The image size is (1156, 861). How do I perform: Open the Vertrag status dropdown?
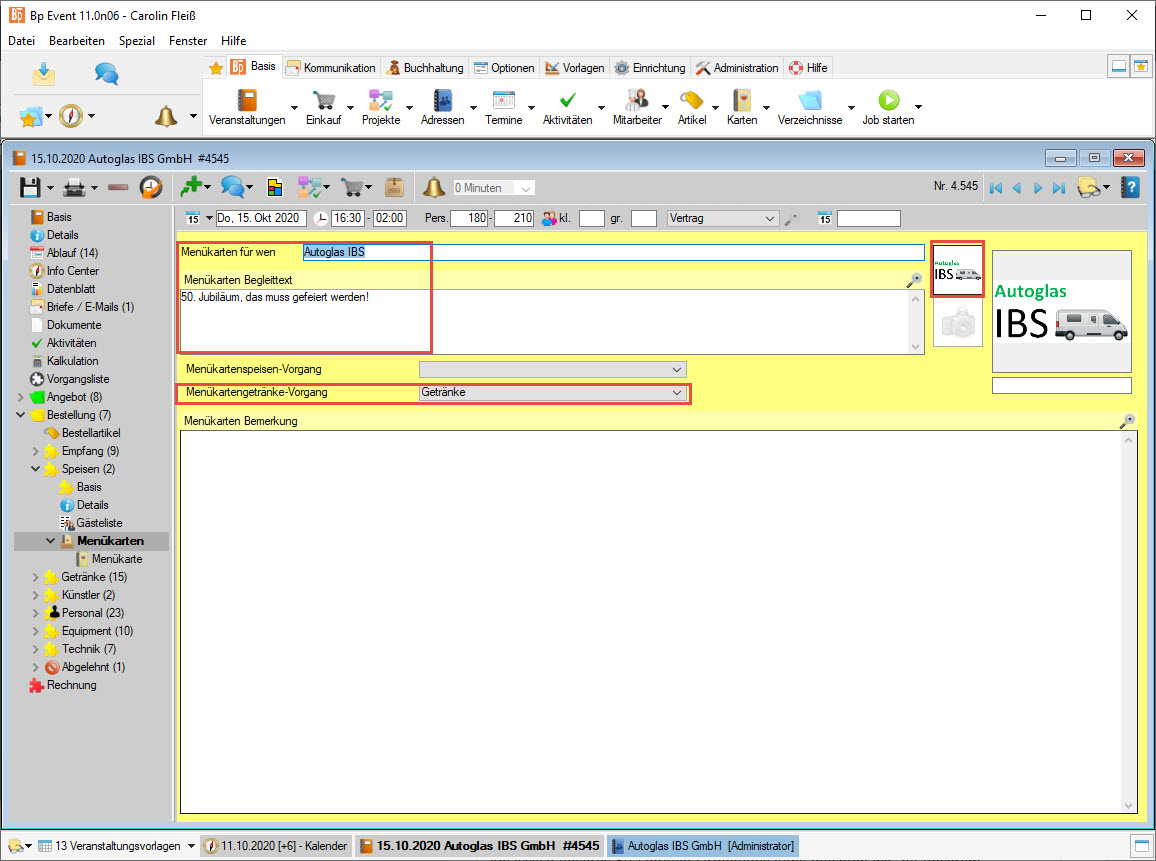(x=769, y=219)
